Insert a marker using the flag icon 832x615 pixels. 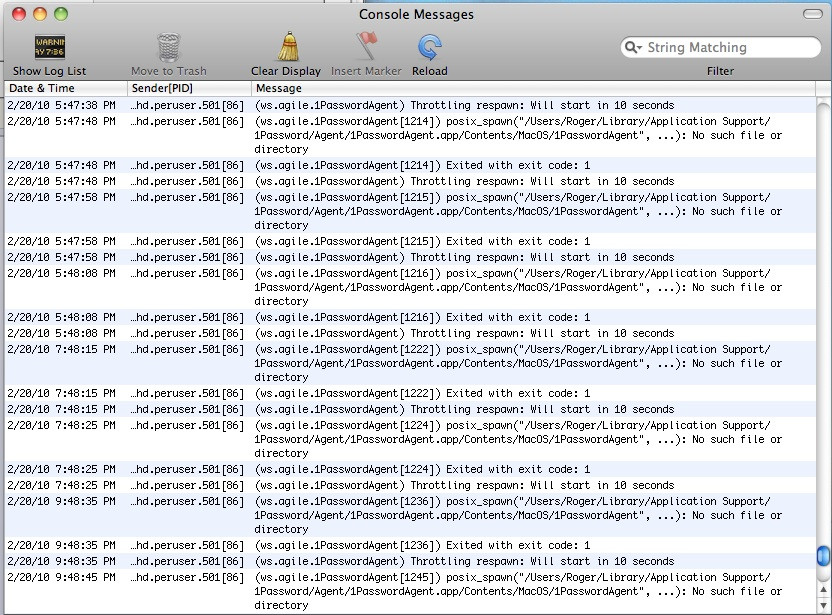click(366, 46)
